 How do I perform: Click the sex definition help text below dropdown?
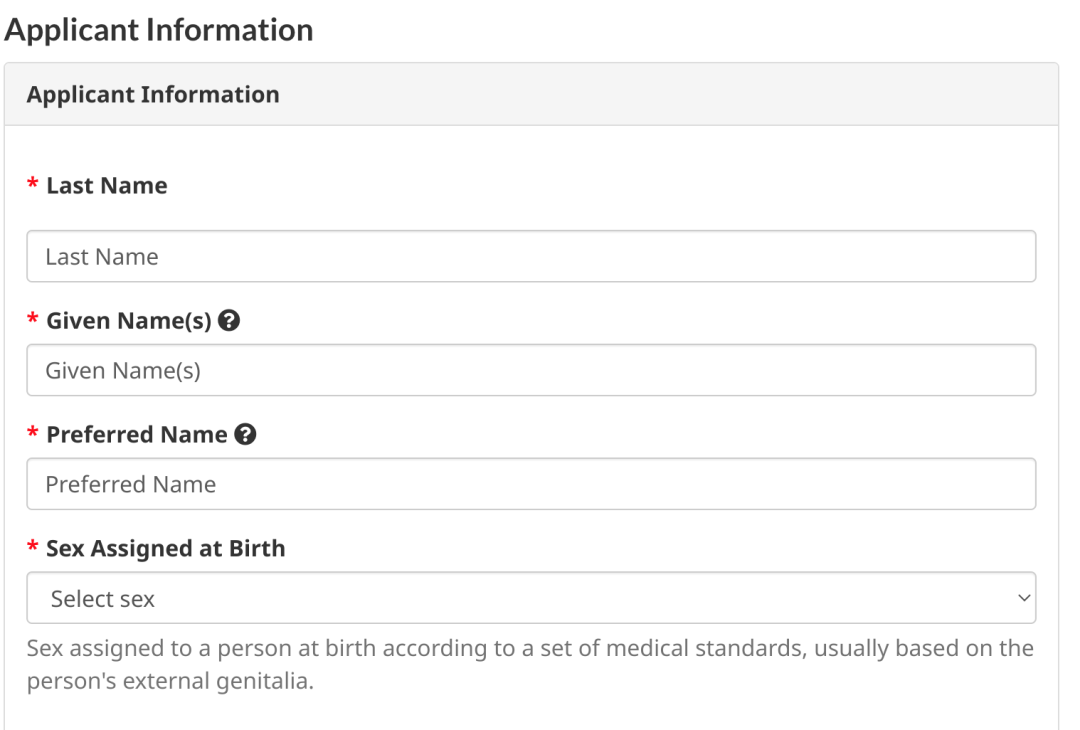coord(530,648)
